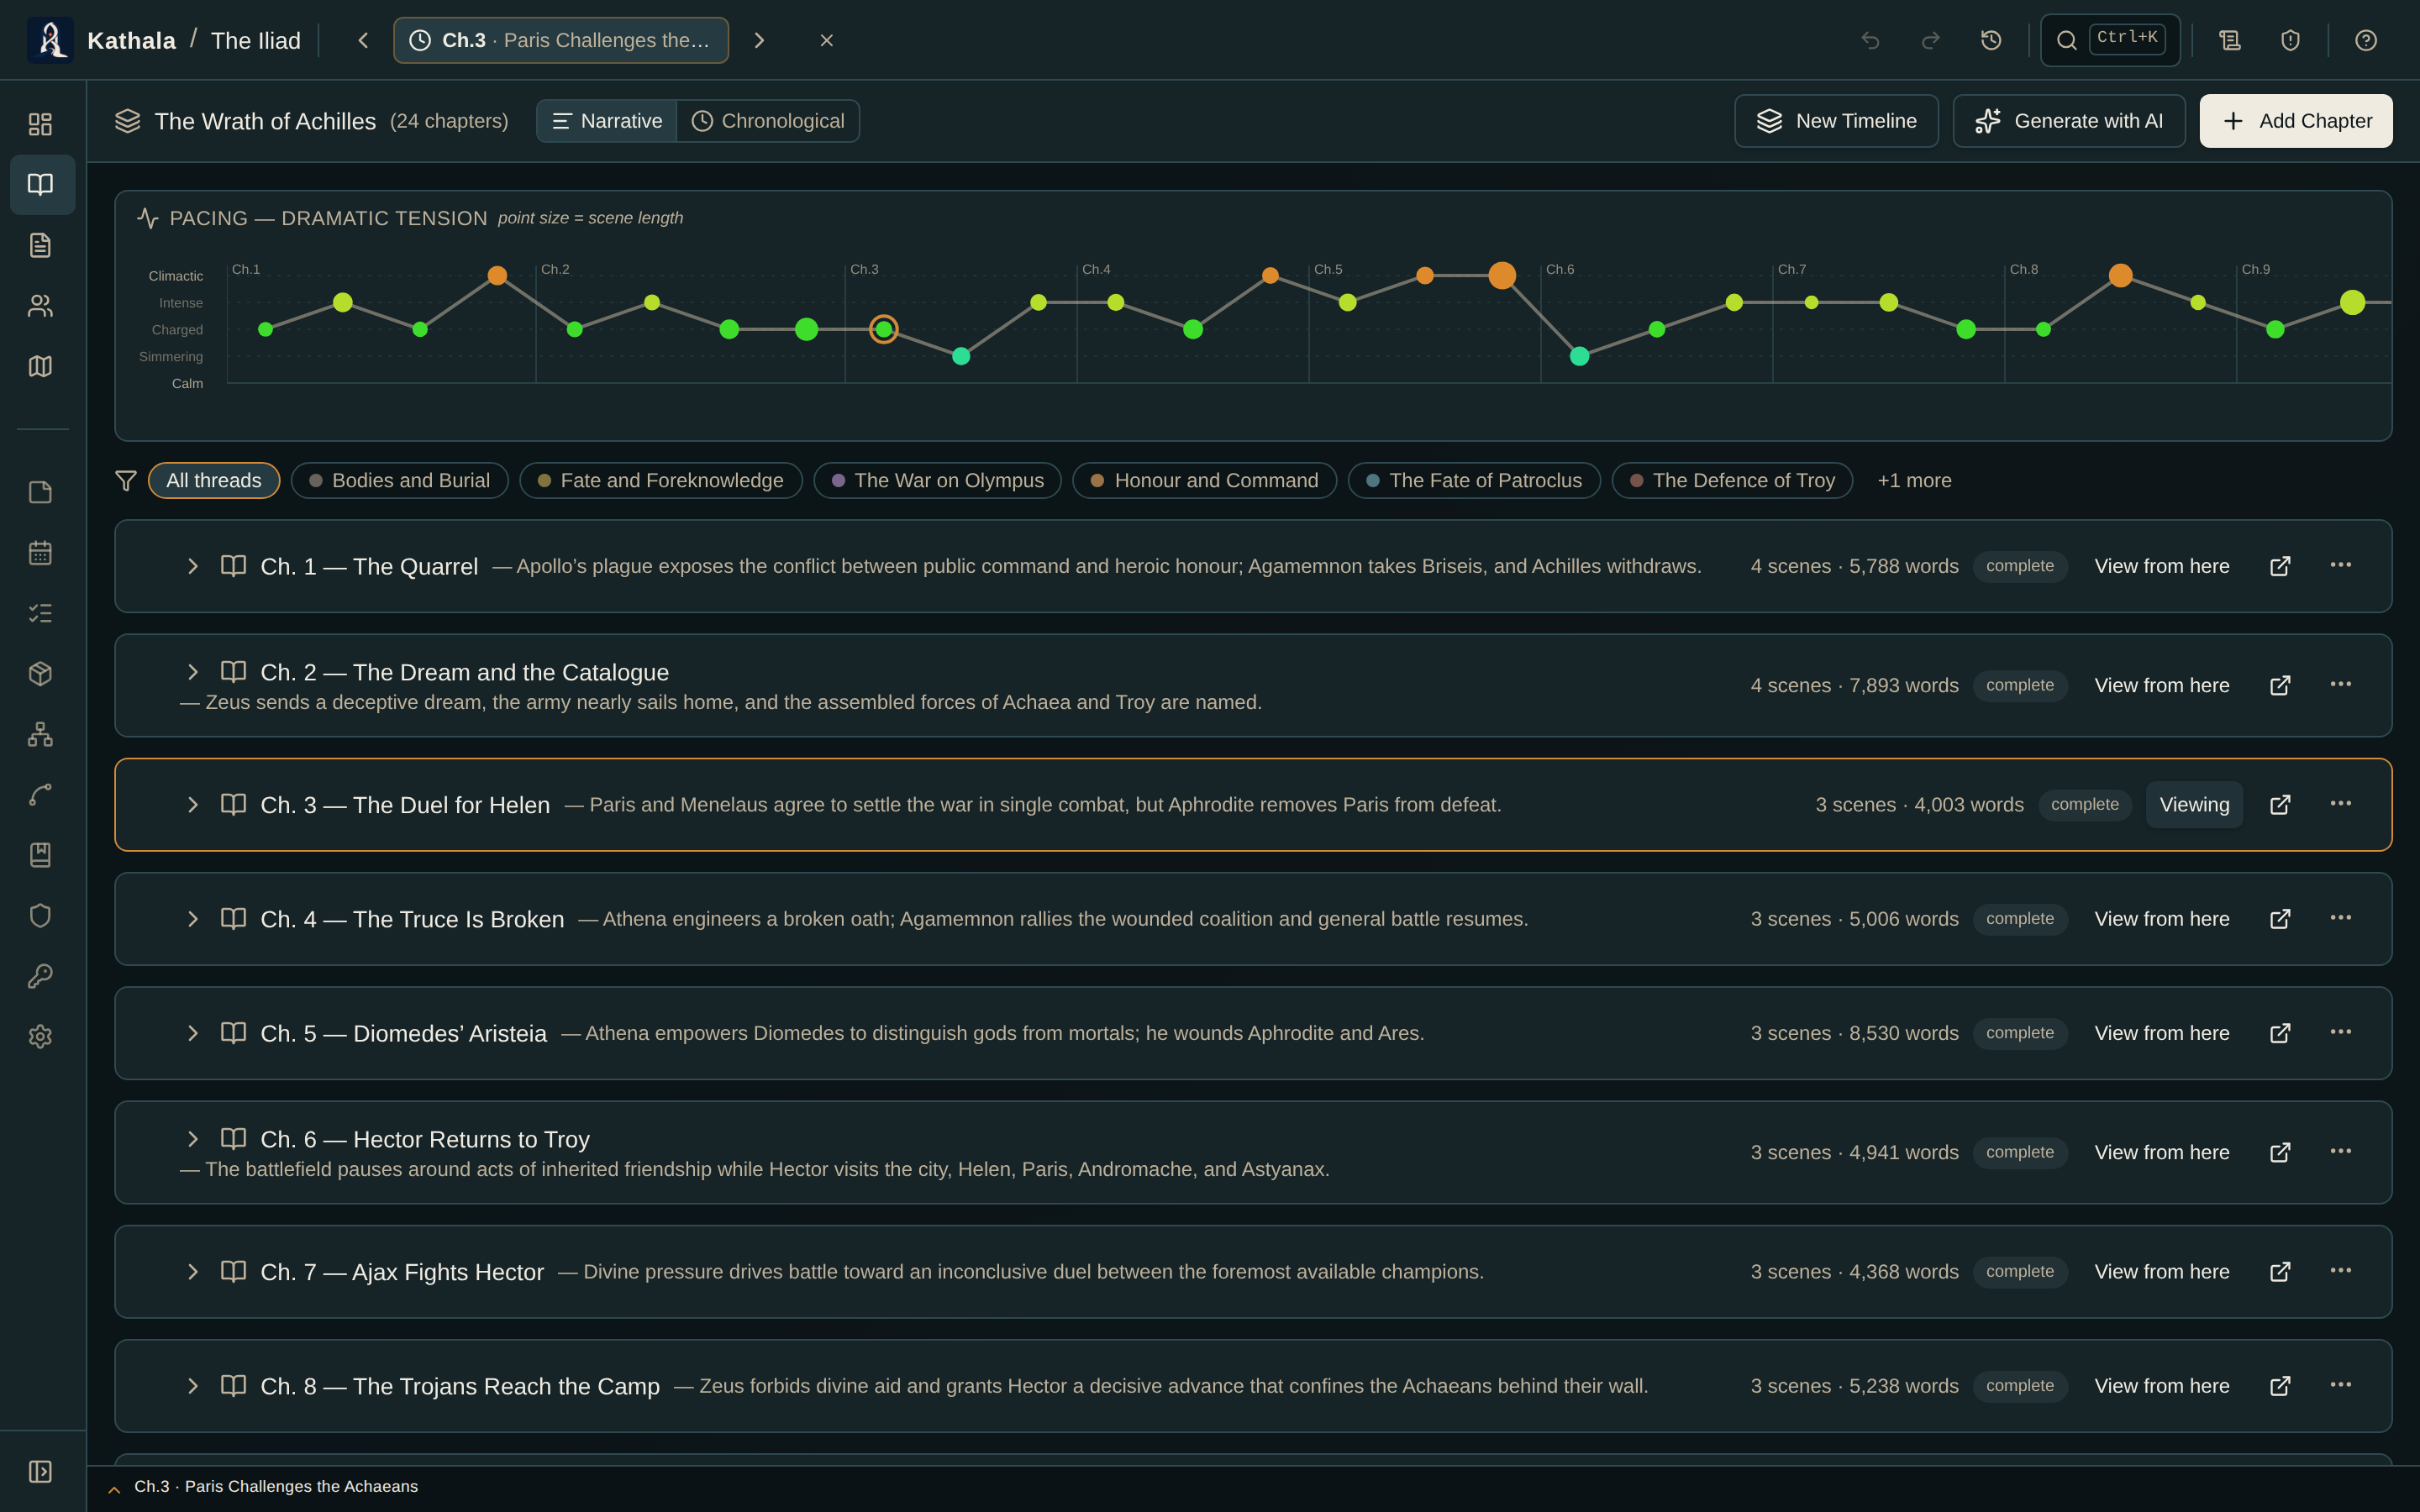Show the +1 more threads

[1914, 480]
